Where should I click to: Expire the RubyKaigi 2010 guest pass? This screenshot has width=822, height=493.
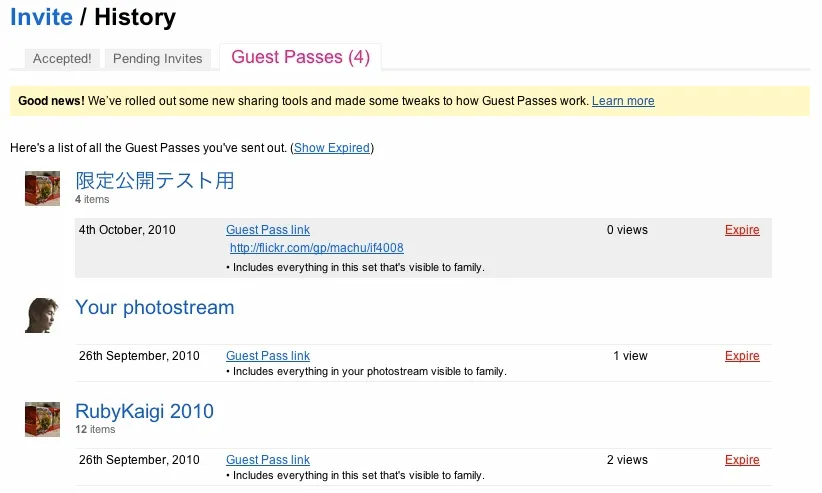pyautogui.click(x=742, y=460)
